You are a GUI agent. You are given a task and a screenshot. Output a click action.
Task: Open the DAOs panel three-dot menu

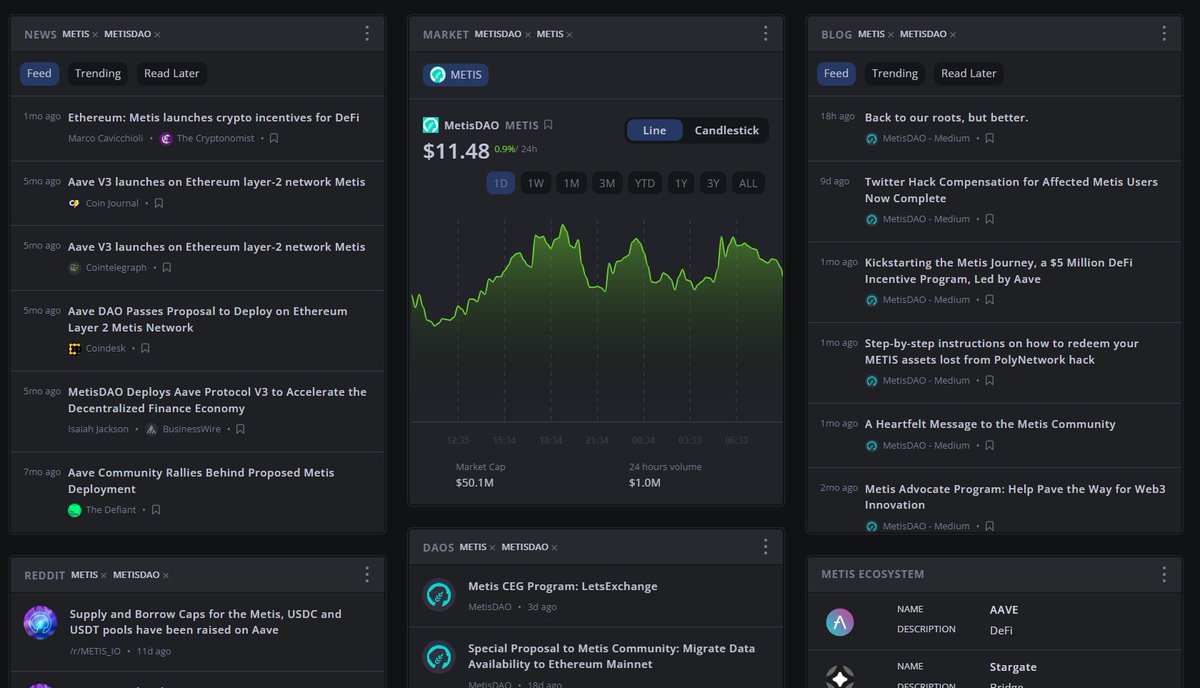pos(765,547)
